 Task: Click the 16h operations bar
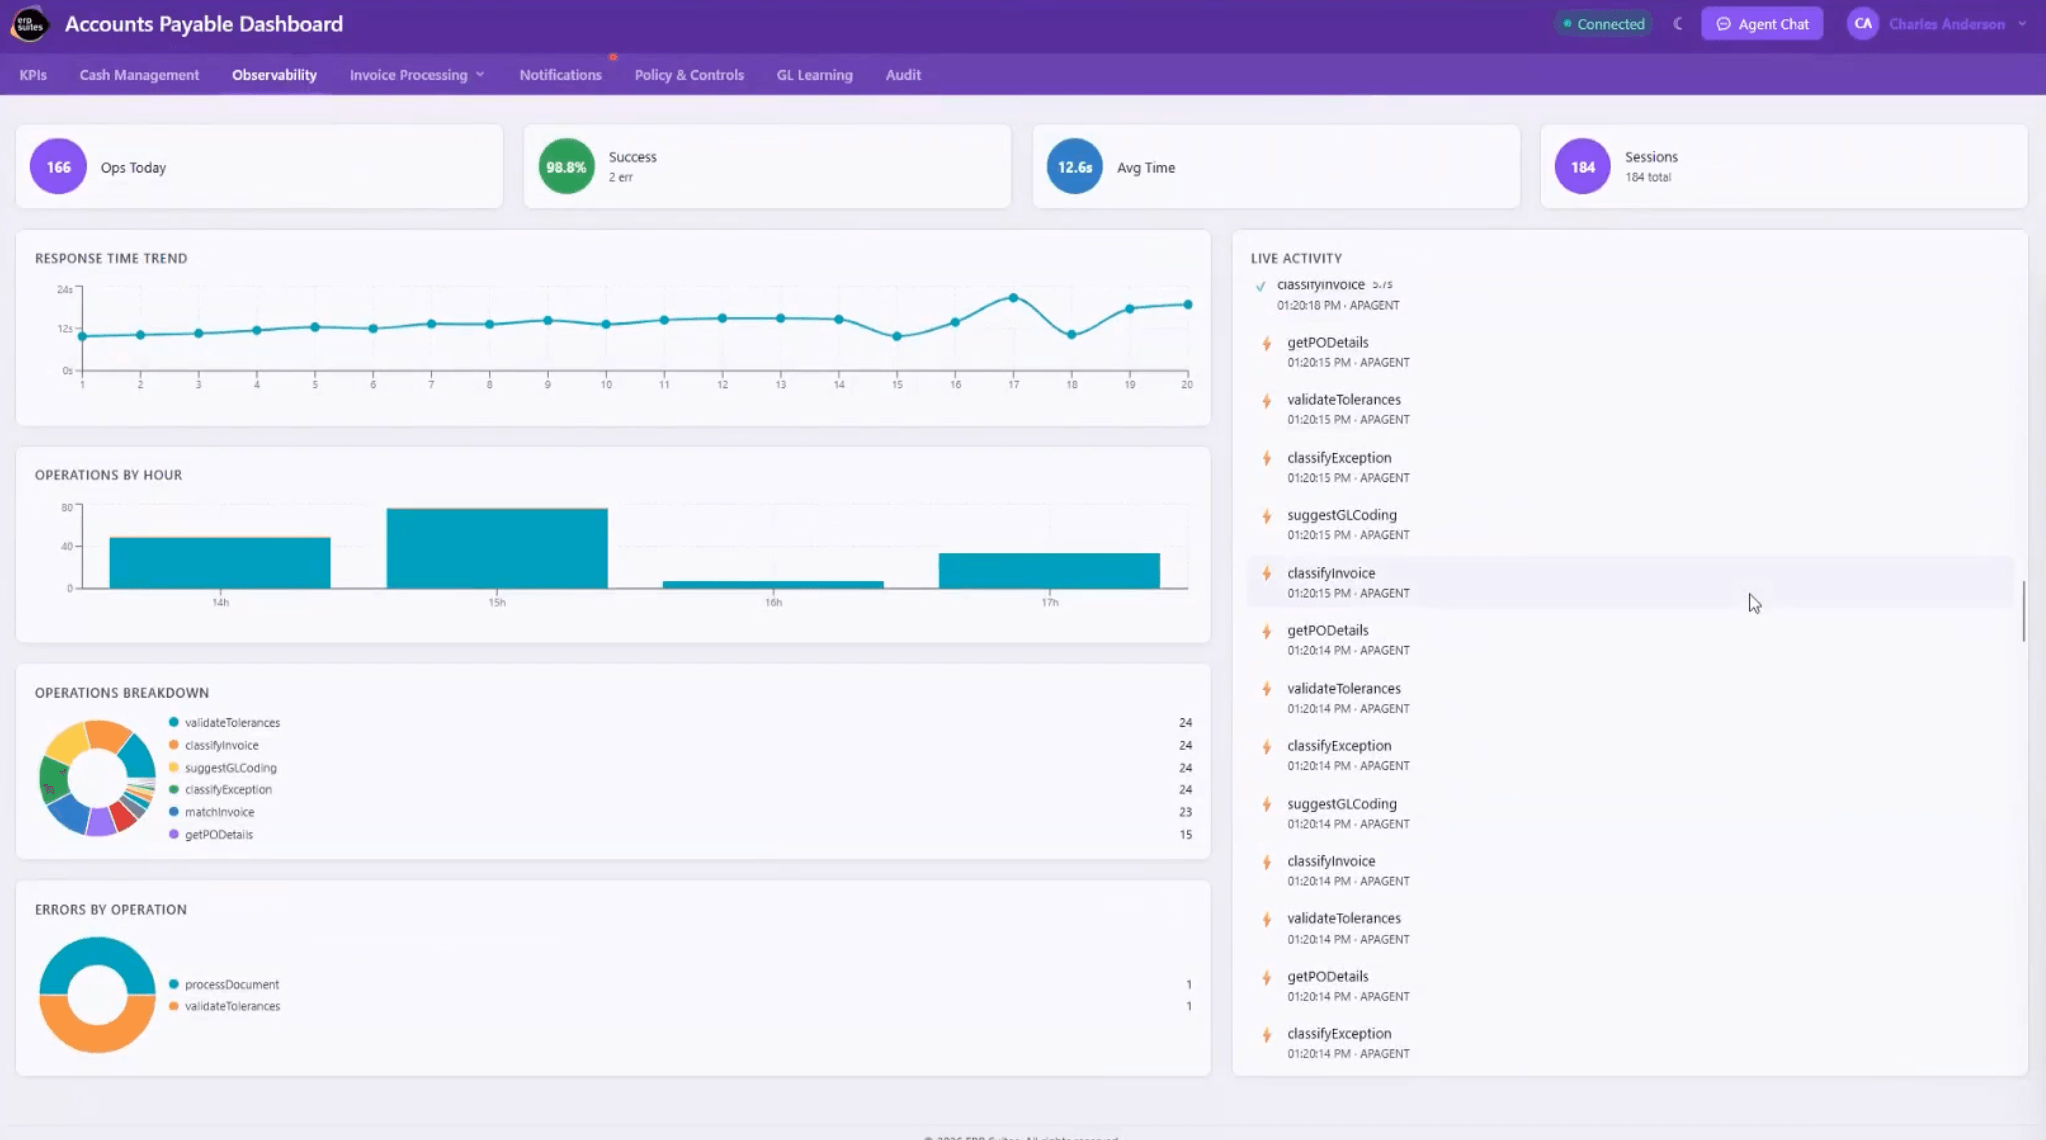[x=773, y=584]
